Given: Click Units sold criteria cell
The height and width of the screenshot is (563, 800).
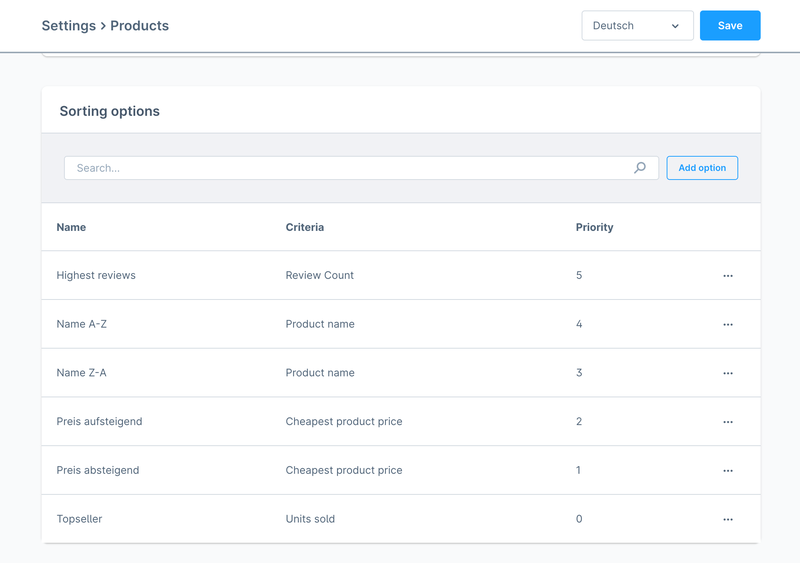Looking at the screenshot, I should pyautogui.click(x=310, y=519).
